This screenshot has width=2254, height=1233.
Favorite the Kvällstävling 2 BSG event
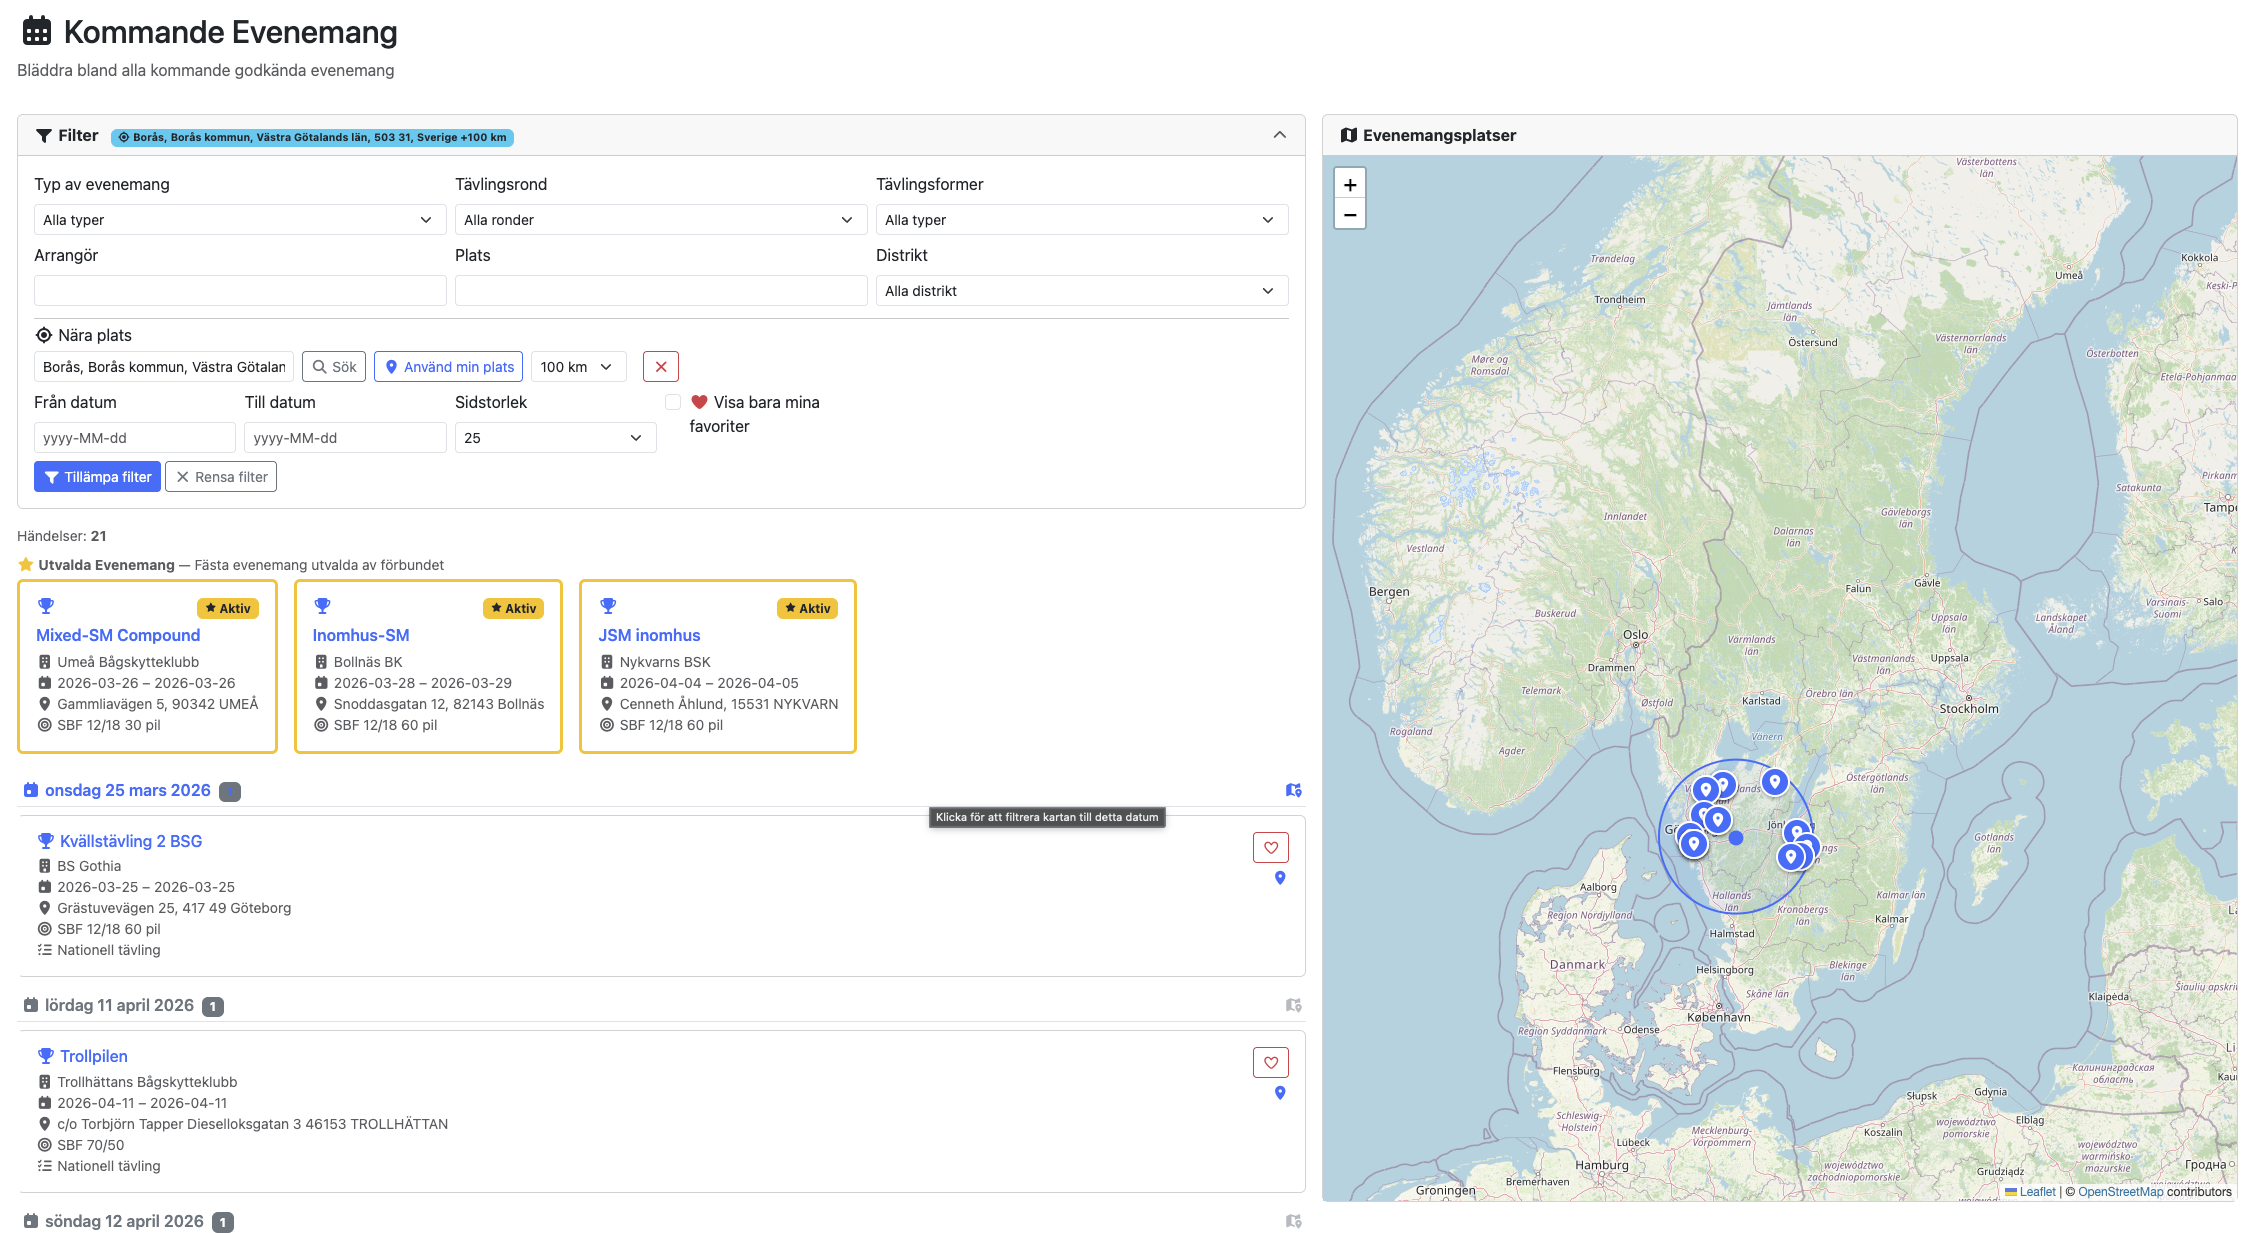(x=1270, y=847)
